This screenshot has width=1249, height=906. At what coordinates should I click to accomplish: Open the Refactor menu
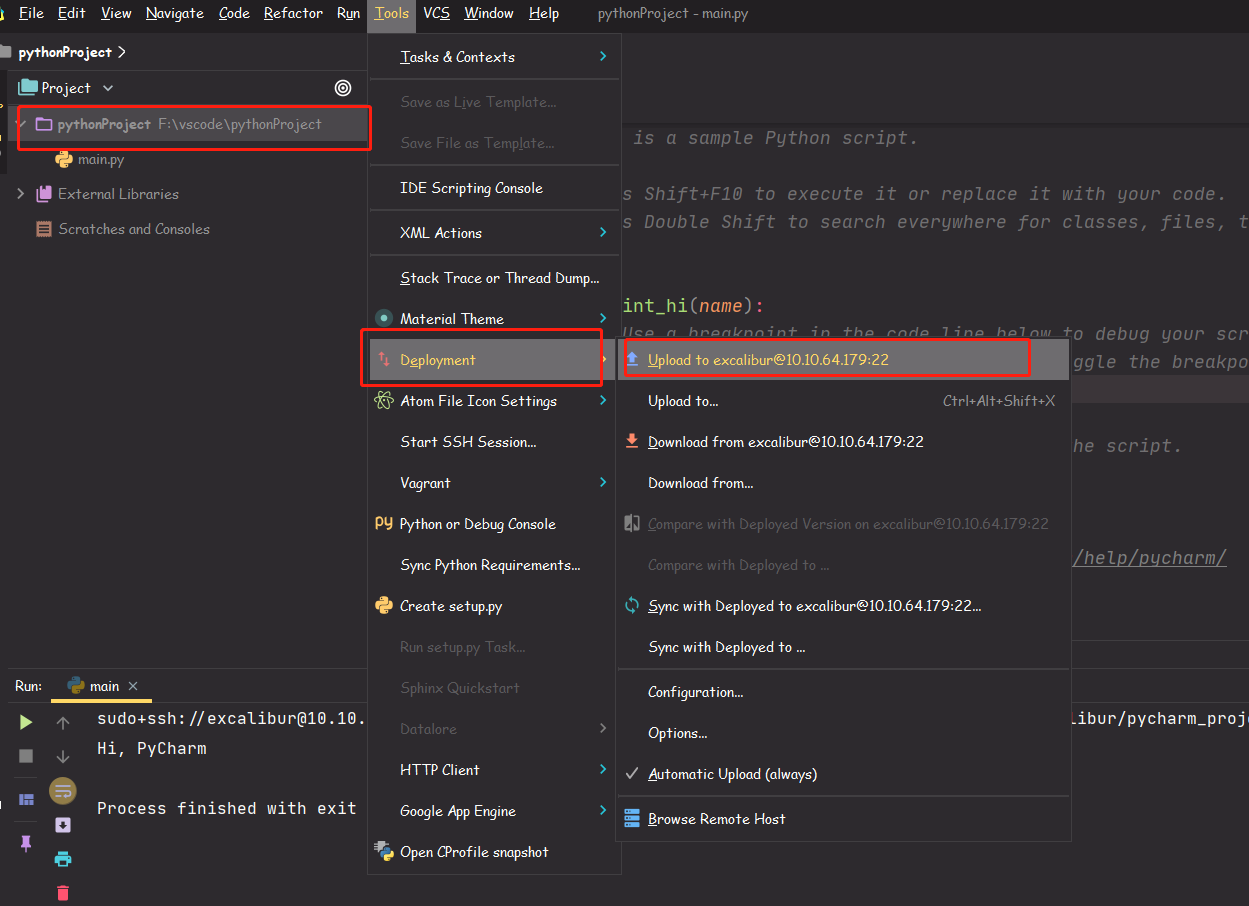coord(293,13)
